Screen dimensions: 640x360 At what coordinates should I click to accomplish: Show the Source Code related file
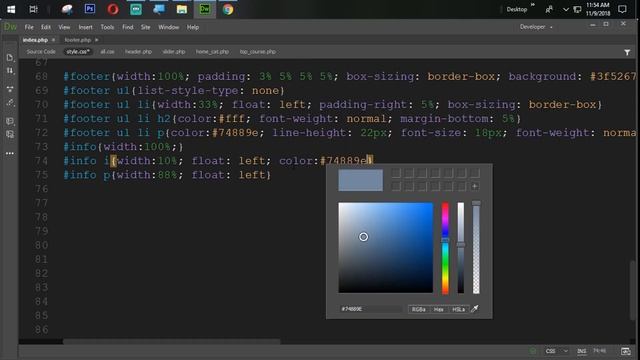tap(41, 52)
